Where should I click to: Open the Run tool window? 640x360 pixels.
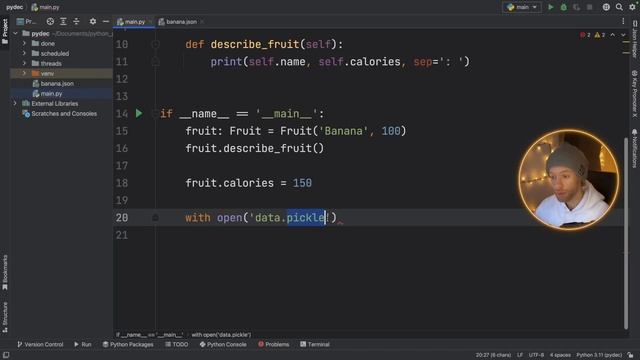pyautogui.click(x=82, y=344)
